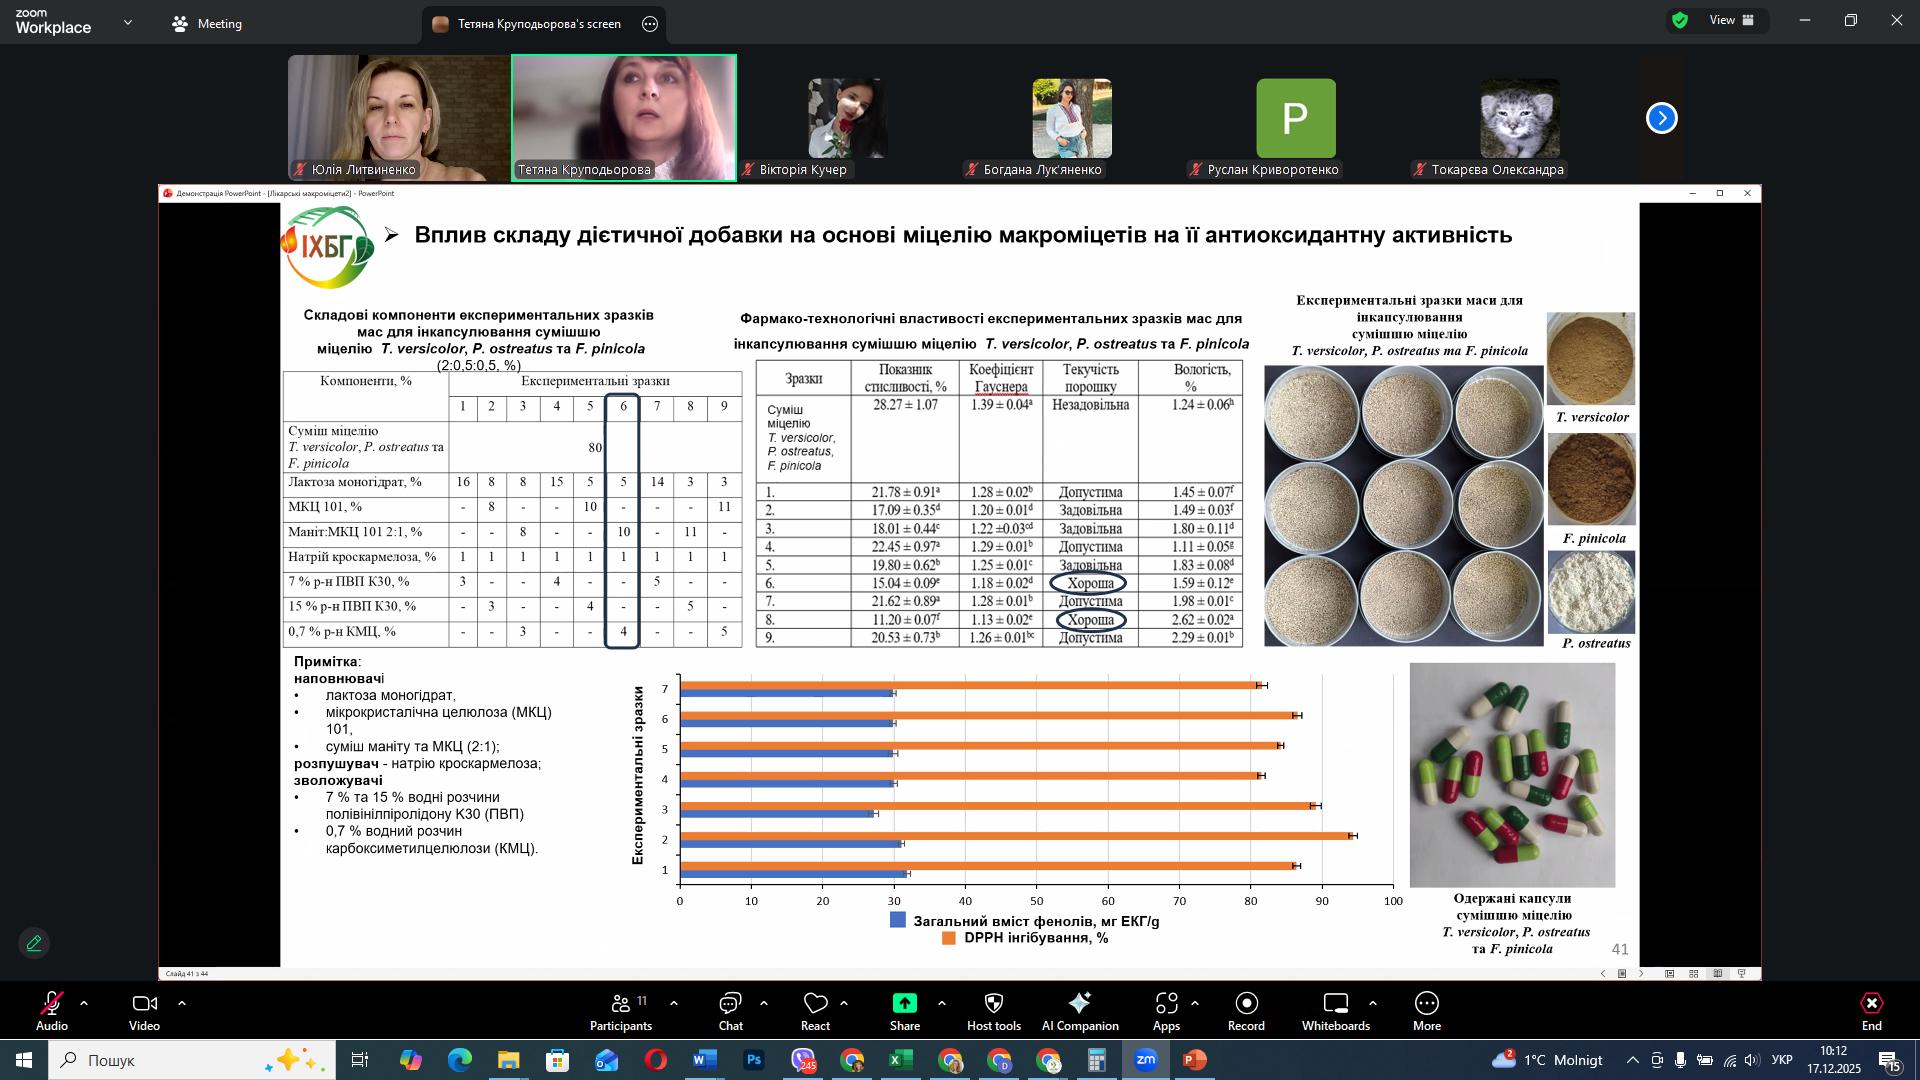Open Host tools shield icon
1920x1080 pixels.
(x=993, y=1011)
